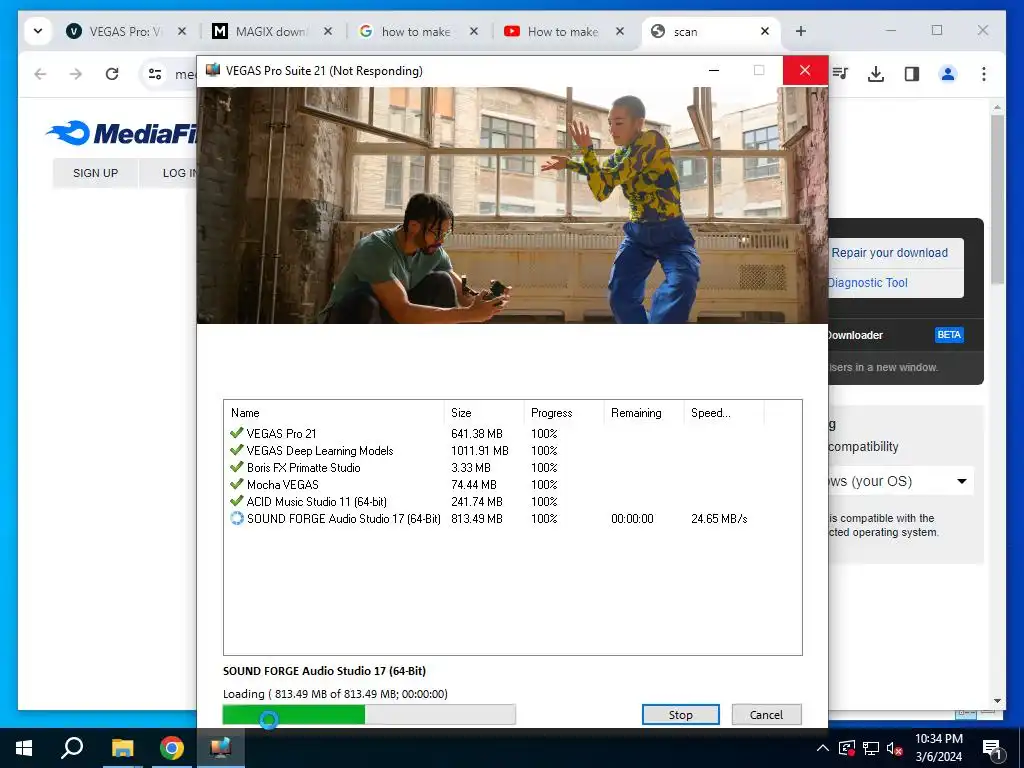Open the operating system dropdown on MediaFire
This screenshot has width=1024, height=768.
click(x=901, y=481)
